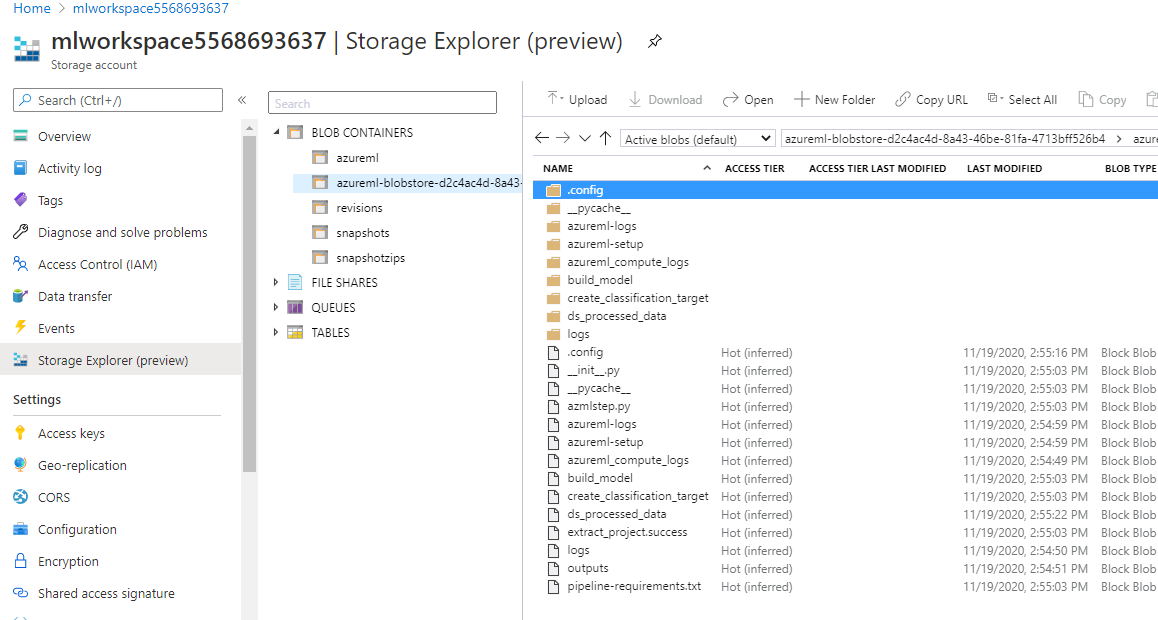Click the Access keys key icon
This screenshot has width=1158, height=620.
click(21, 433)
